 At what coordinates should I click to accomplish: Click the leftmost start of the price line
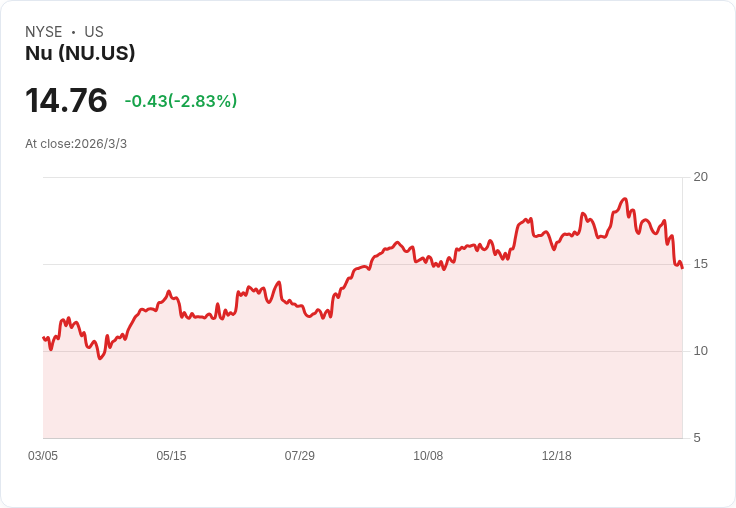[x=44, y=338]
